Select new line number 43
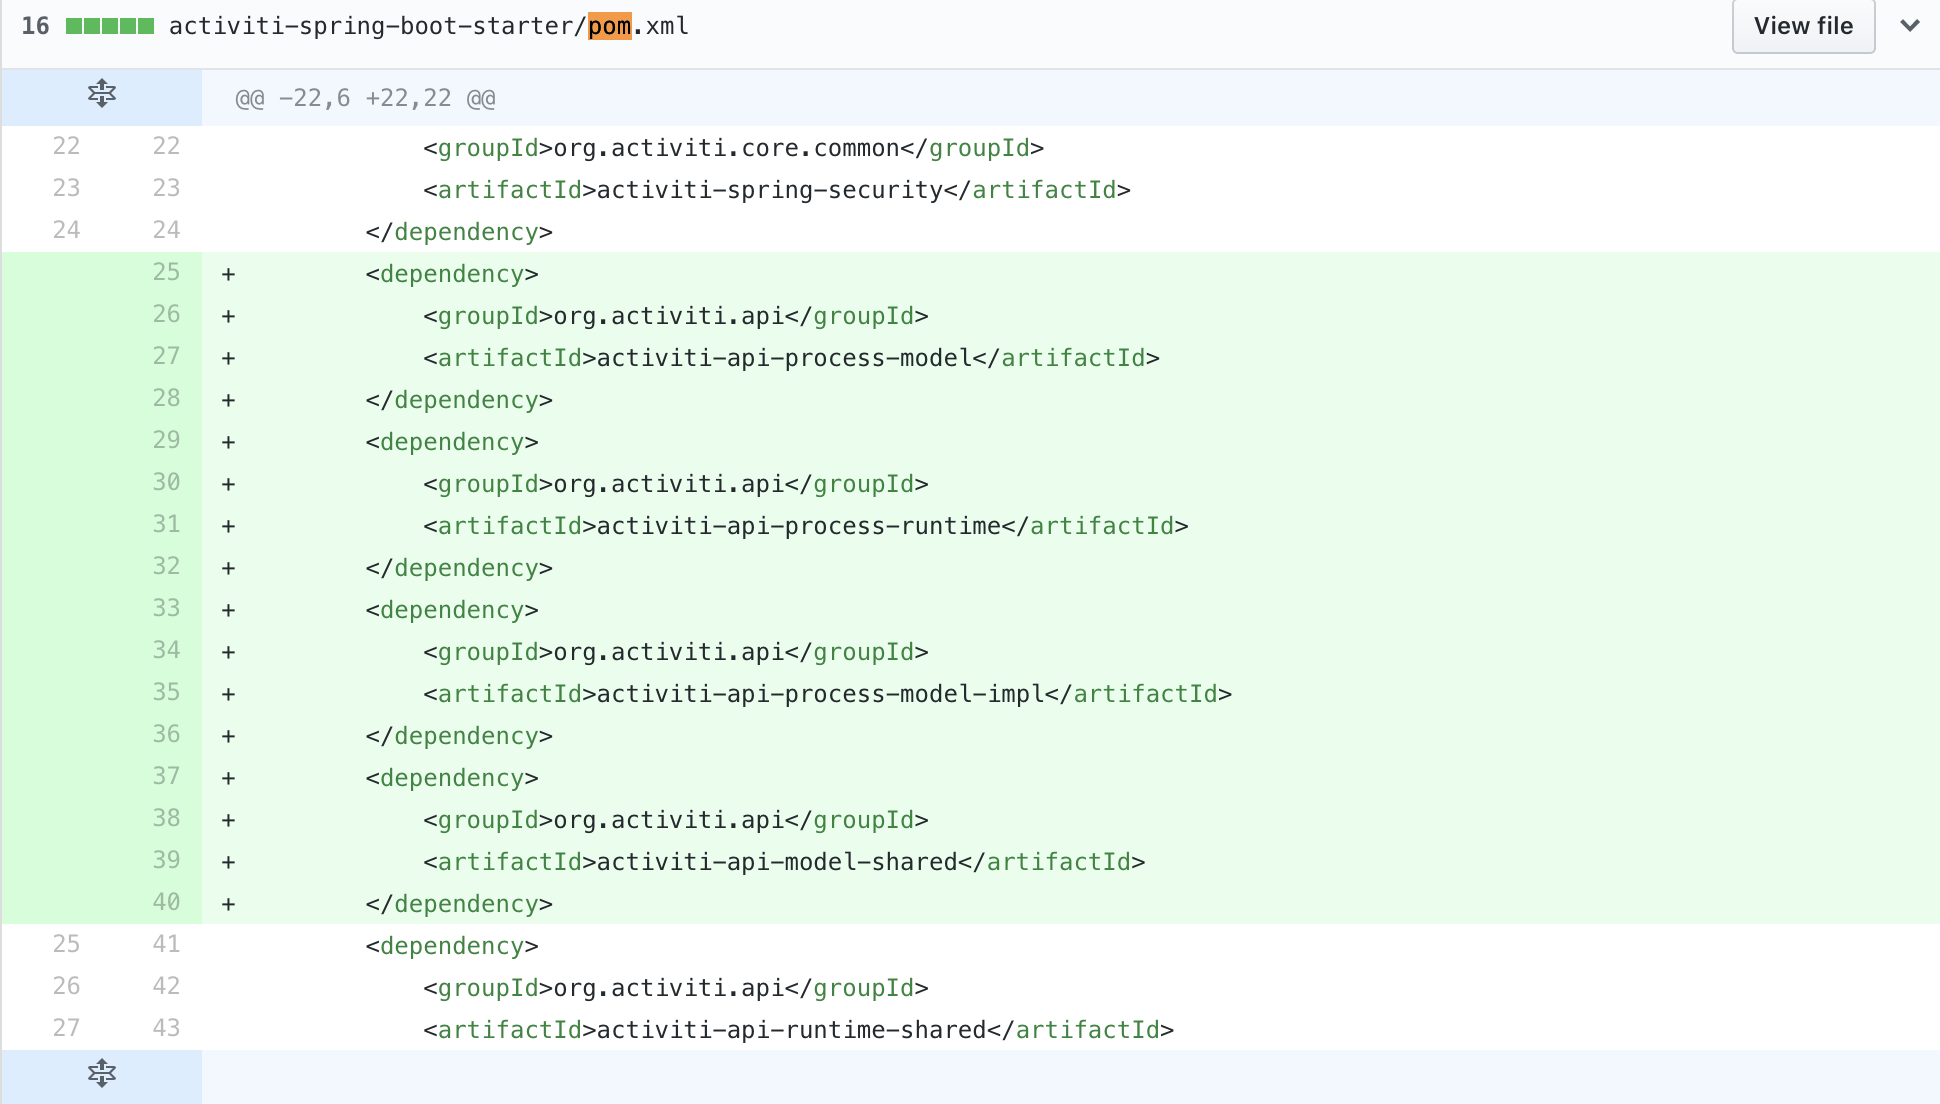Image resolution: width=1940 pixels, height=1104 pixels. [x=166, y=1028]
